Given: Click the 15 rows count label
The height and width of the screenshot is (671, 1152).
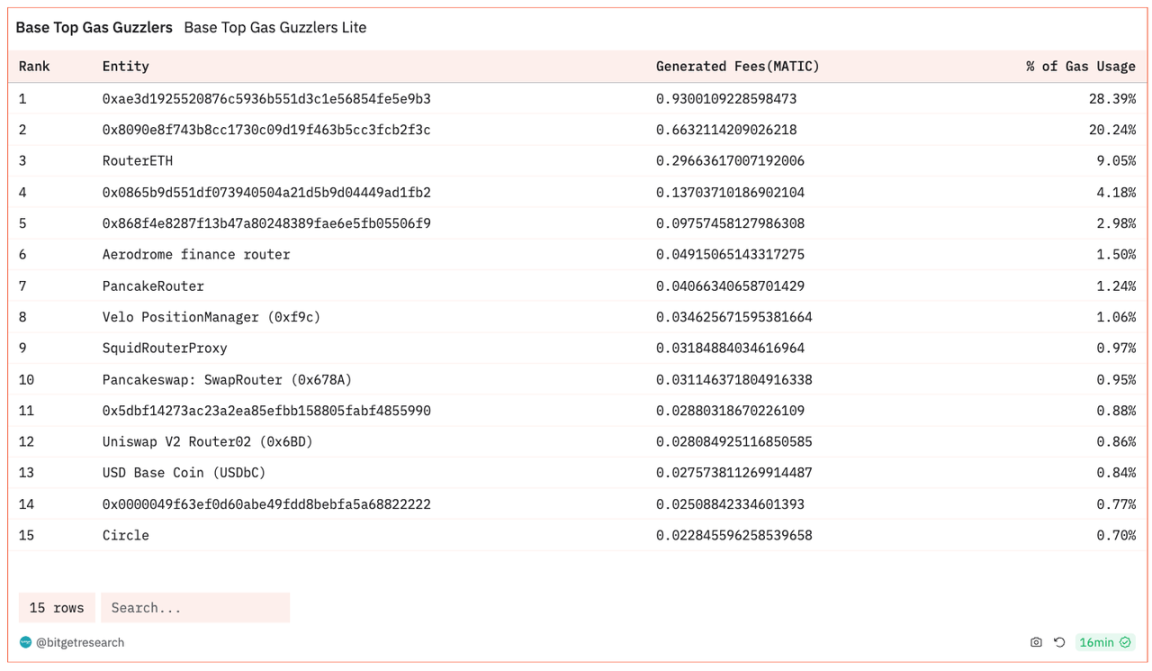Looking at the screenshot, I should [x=57, y=607].
